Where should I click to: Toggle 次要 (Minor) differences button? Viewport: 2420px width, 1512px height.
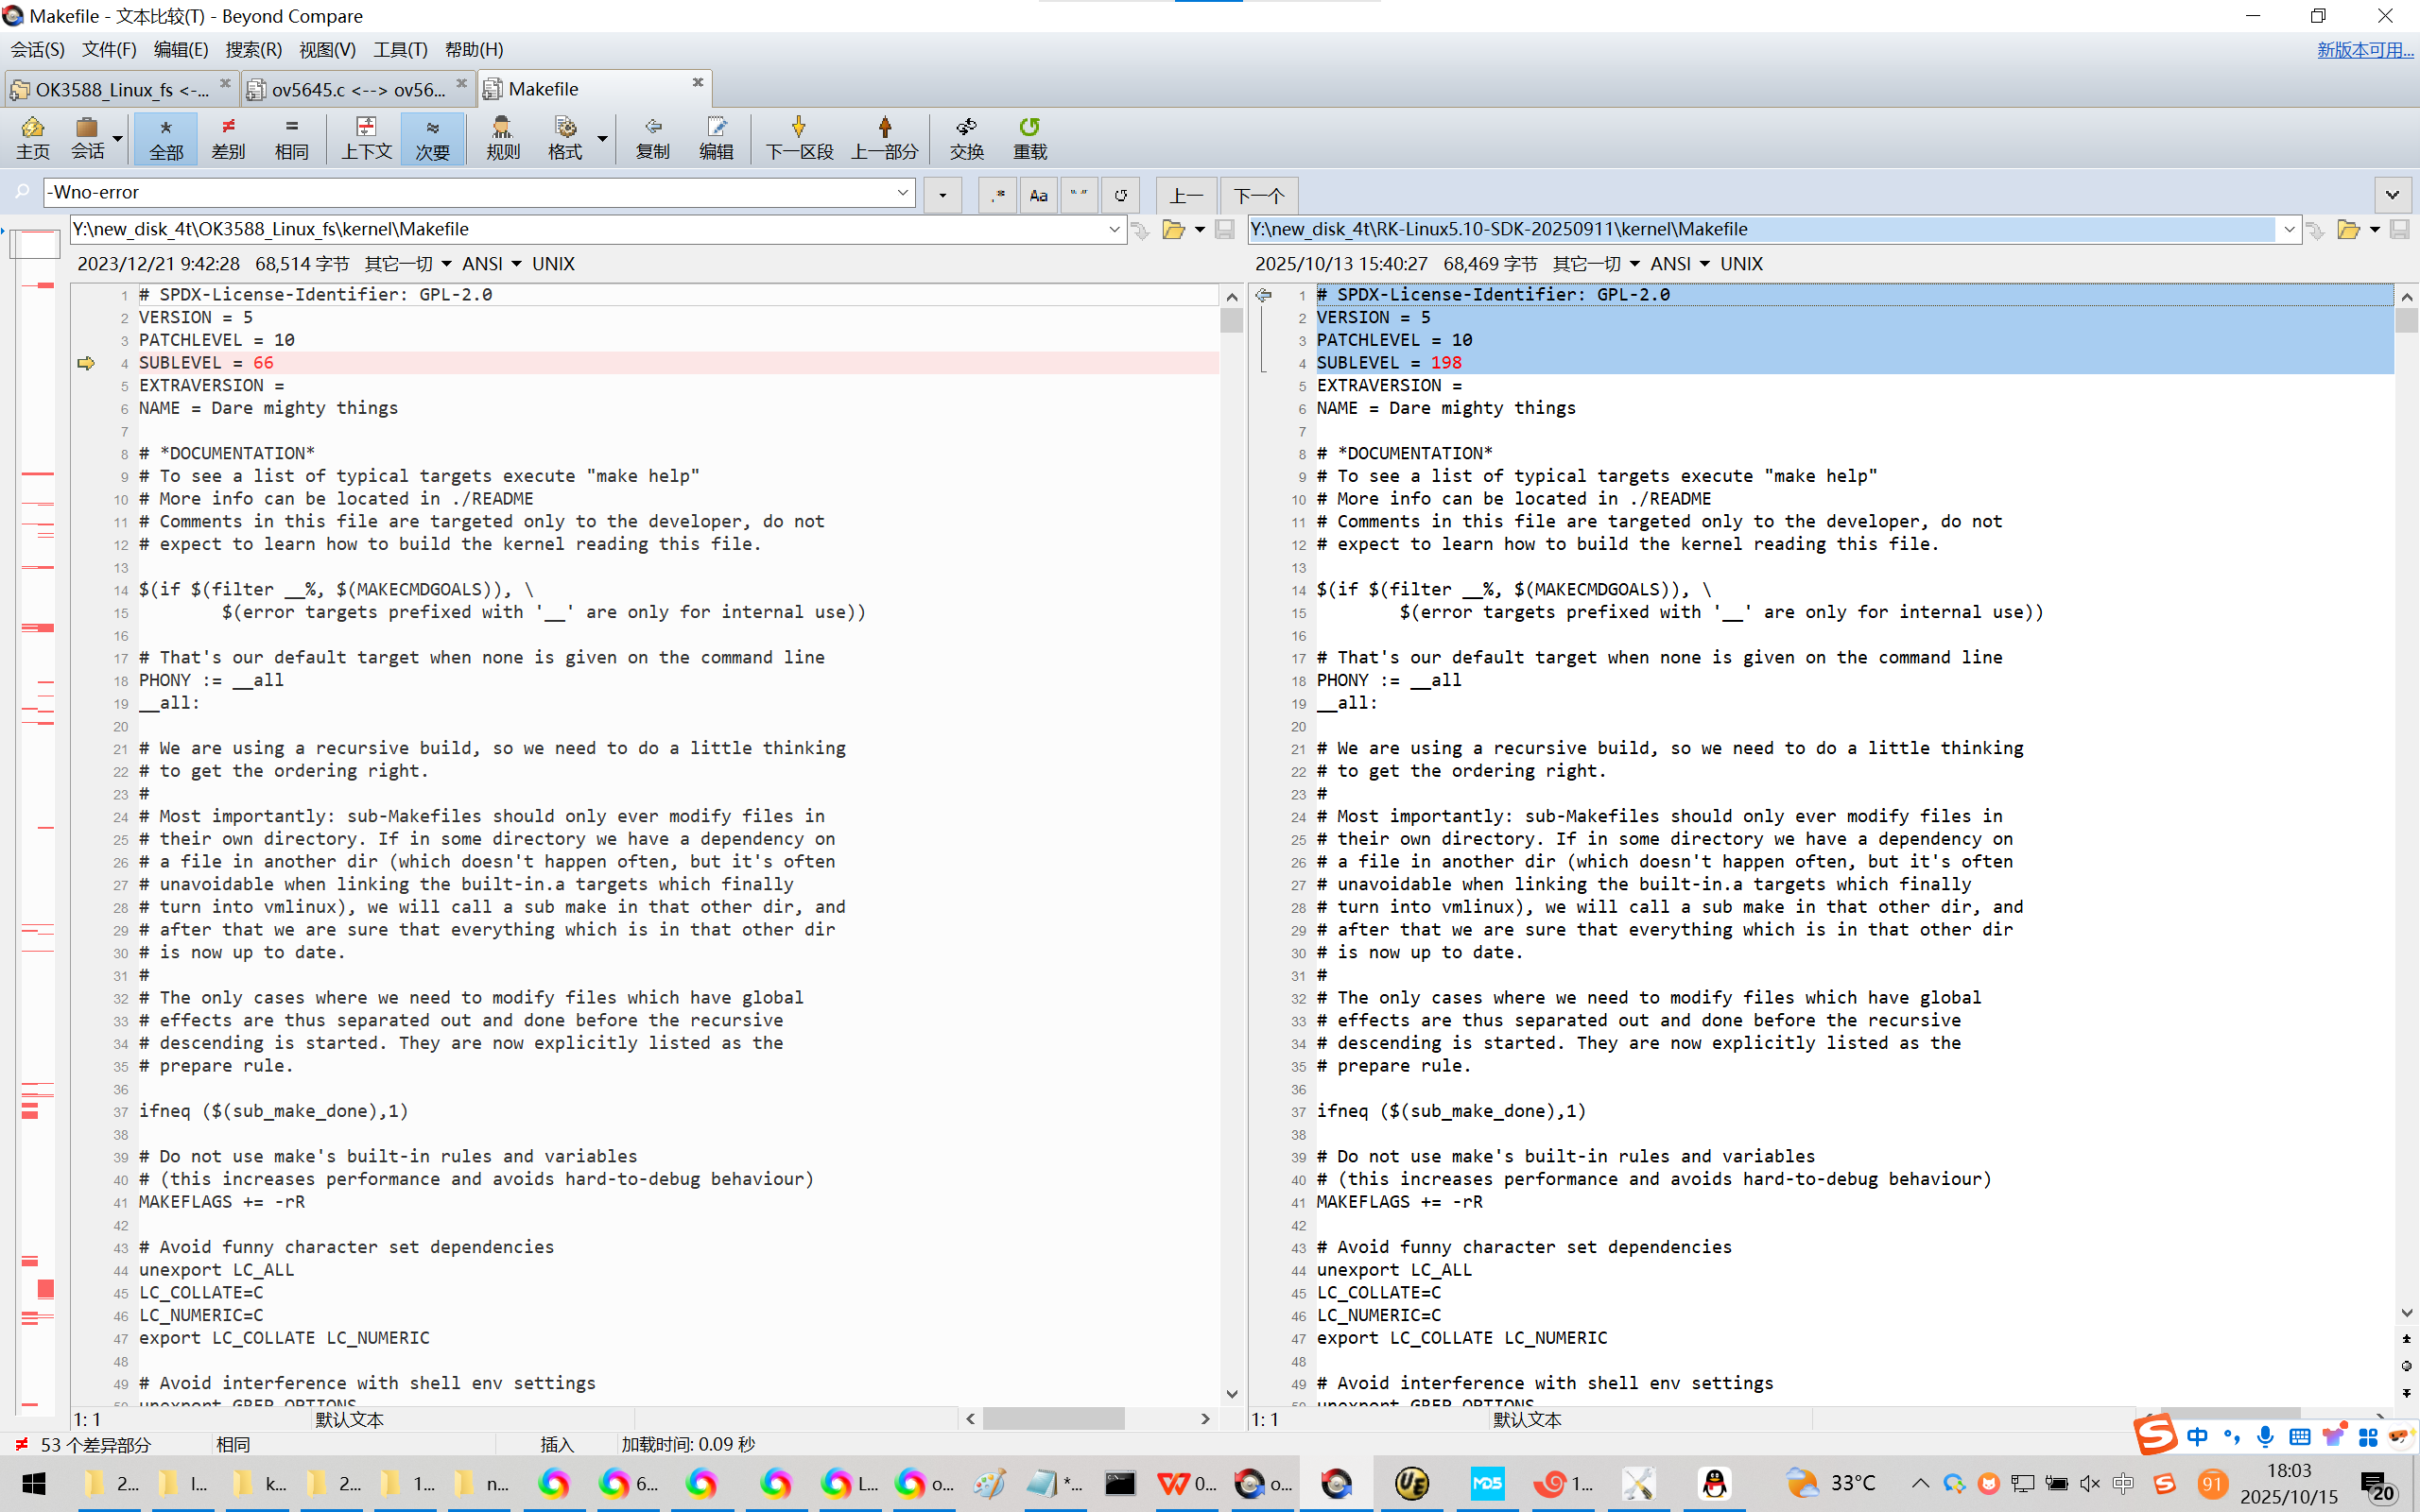coord(432,137)
